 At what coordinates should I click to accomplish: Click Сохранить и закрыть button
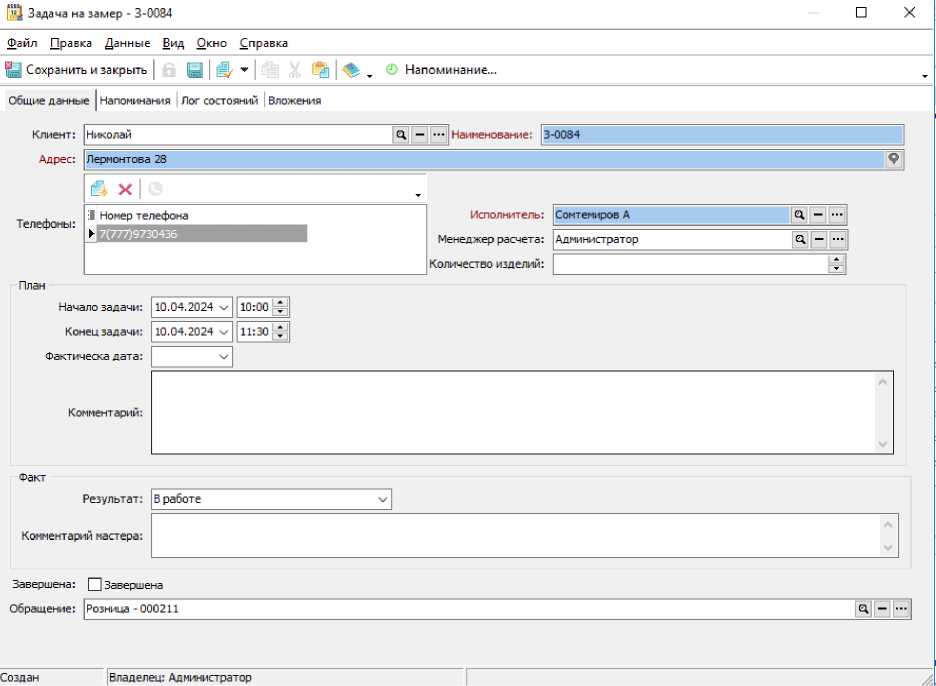[x=77, y=70]
